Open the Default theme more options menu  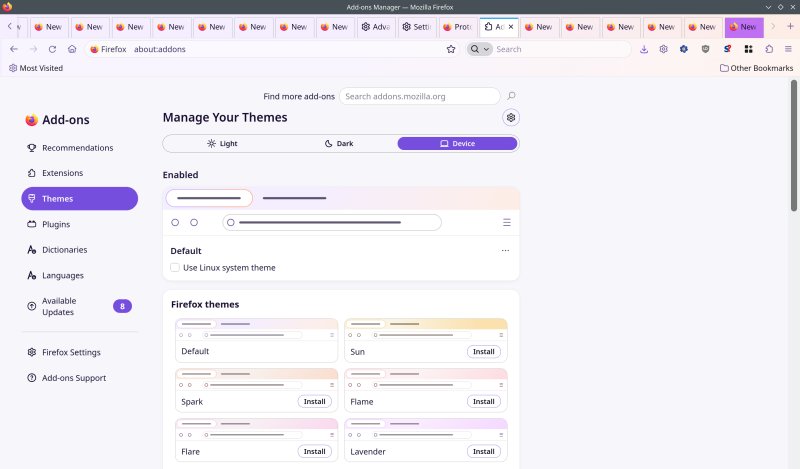point(505,251)
